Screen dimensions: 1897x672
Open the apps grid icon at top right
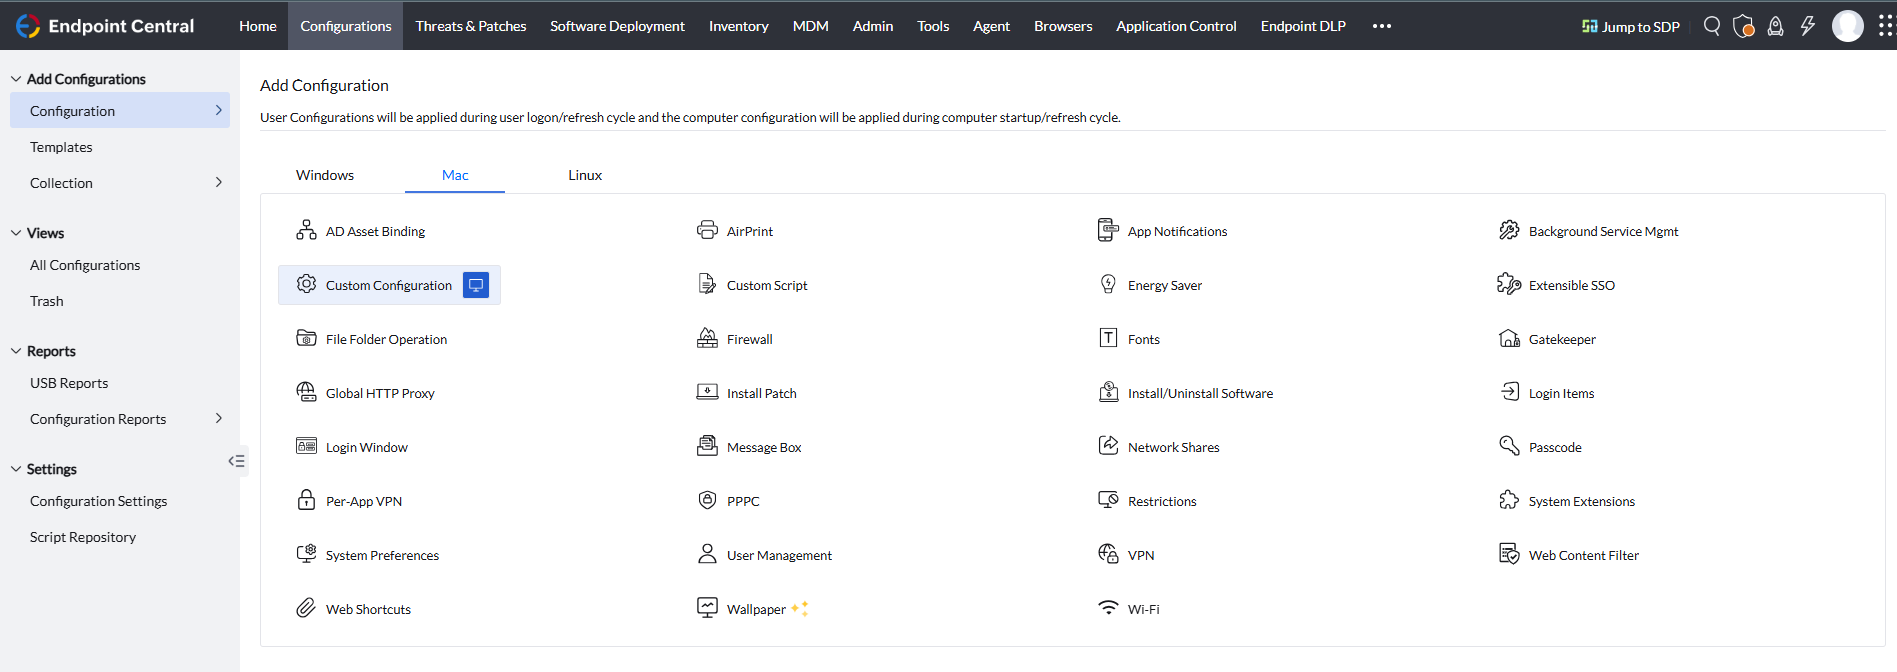click(1886, 26)
